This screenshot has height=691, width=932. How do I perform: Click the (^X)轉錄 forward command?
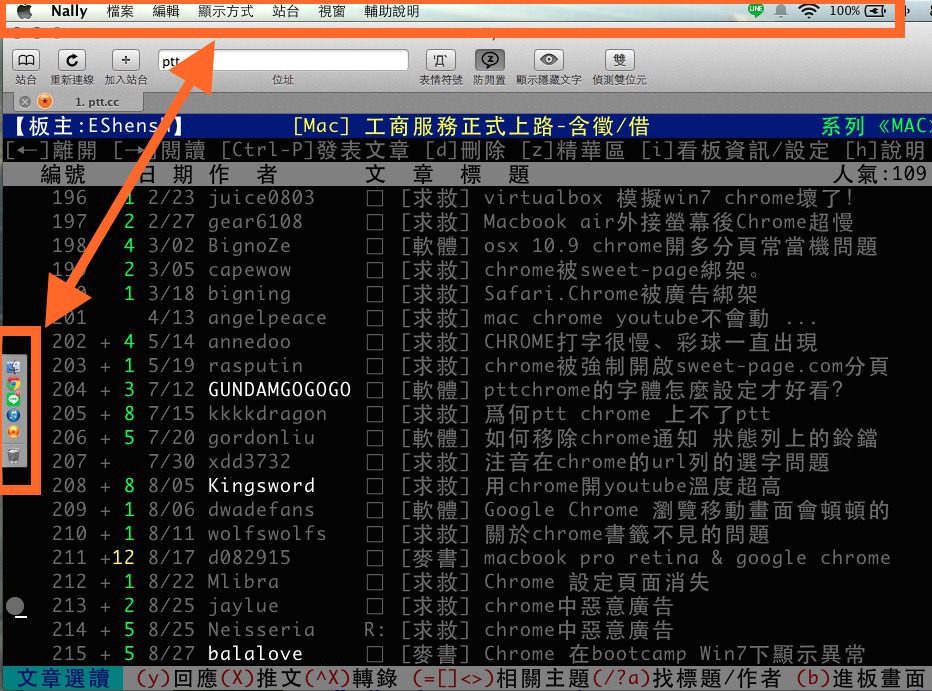(x=351, y=678)
